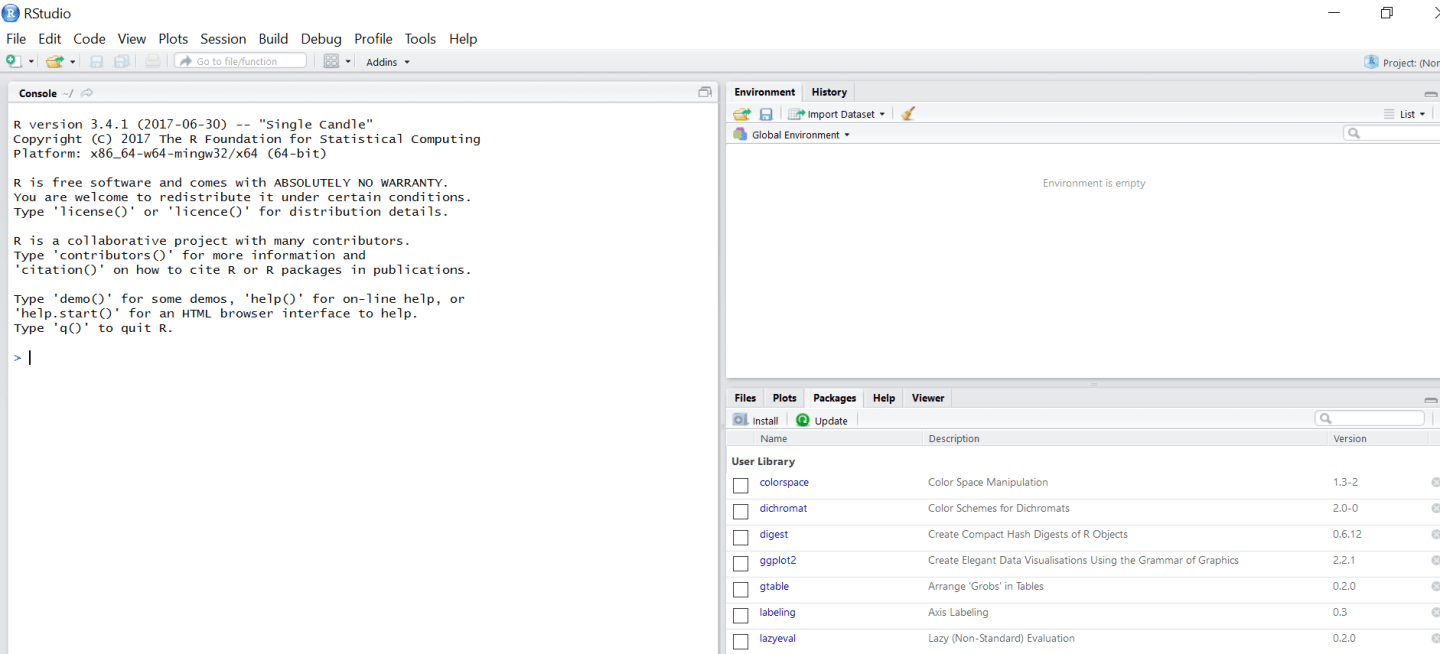
Task: Open the List view dropdown
Action: click(1405, 114)
